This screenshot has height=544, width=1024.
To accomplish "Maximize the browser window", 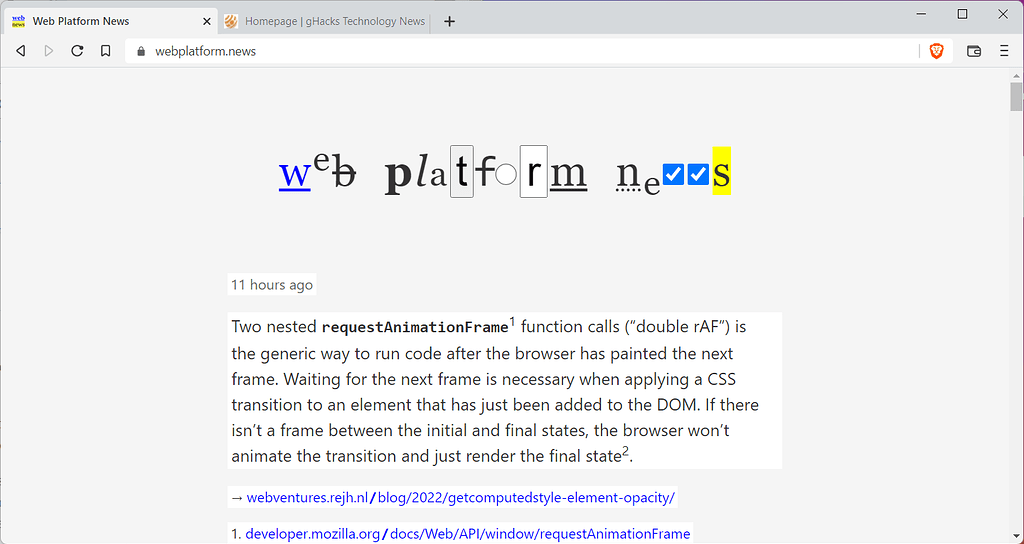I will click(x=962, y=14).
